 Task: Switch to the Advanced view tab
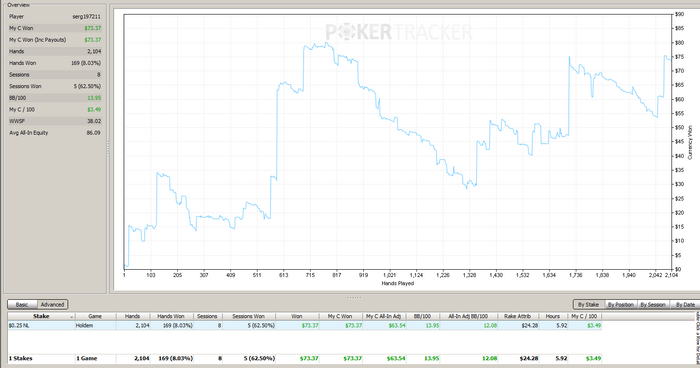pos(53,305)
